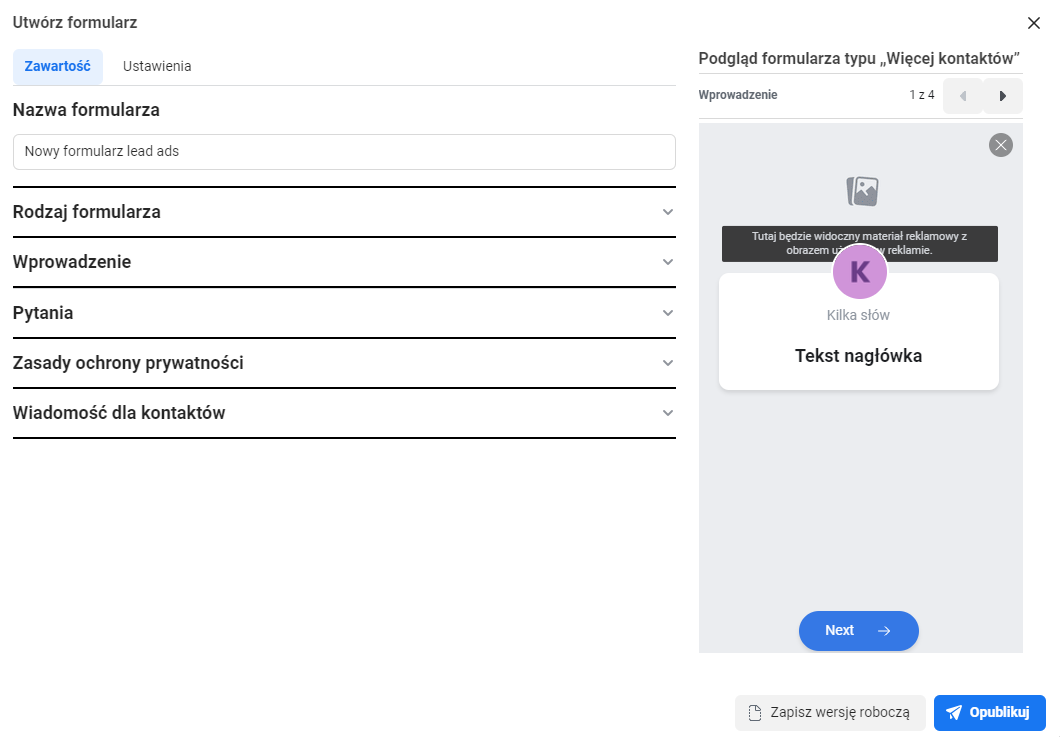1060x737 pixels.
Task: Click the purple K avatar
Action: pyautogui.click(x=859, y=272)
